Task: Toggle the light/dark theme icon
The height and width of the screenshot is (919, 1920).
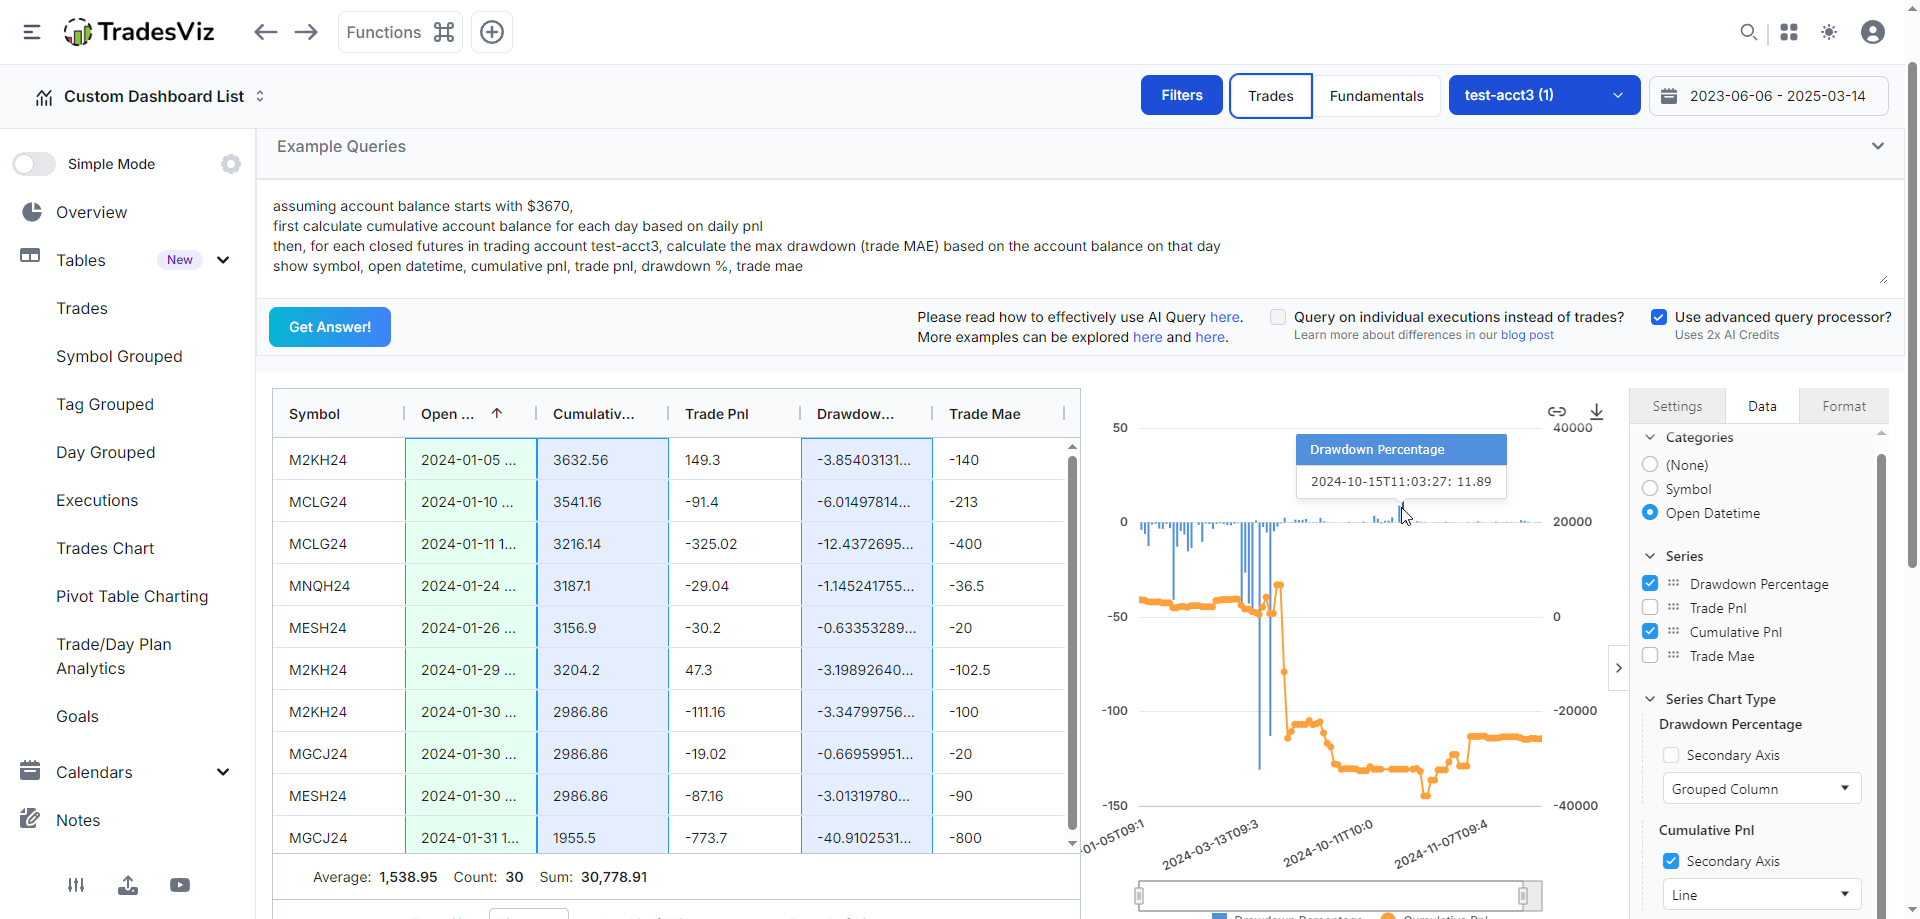Action: 1829,32
